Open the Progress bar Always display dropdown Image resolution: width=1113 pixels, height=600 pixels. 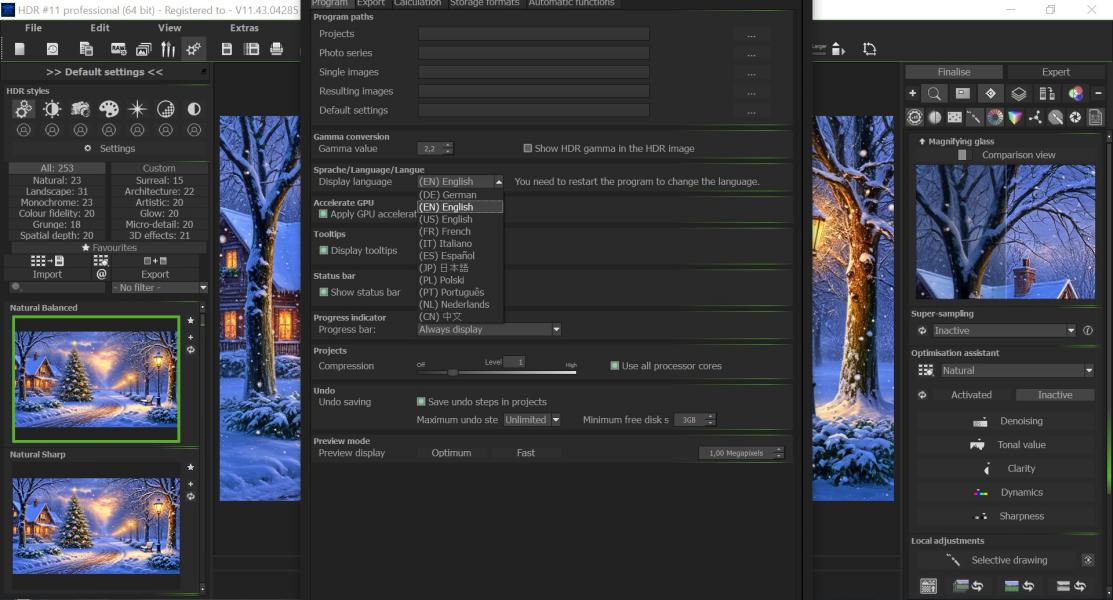pyautogui.click(x=489, y=330)
